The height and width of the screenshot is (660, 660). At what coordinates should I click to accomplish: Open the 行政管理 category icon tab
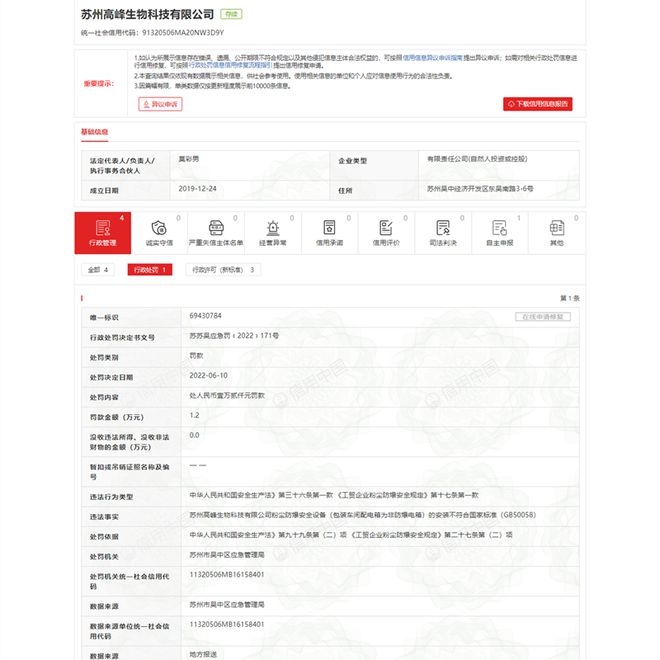(103, 233)
